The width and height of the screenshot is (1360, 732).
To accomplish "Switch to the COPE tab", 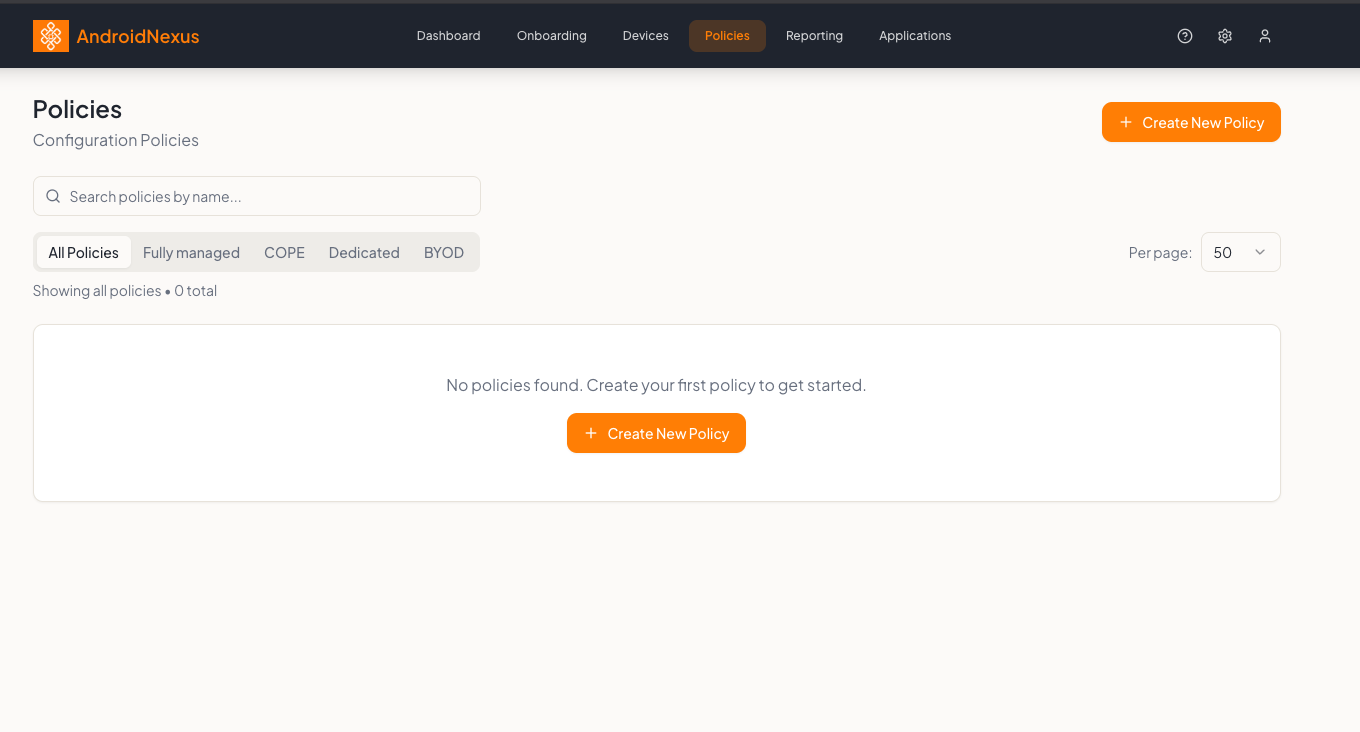I will click(284, 253).
